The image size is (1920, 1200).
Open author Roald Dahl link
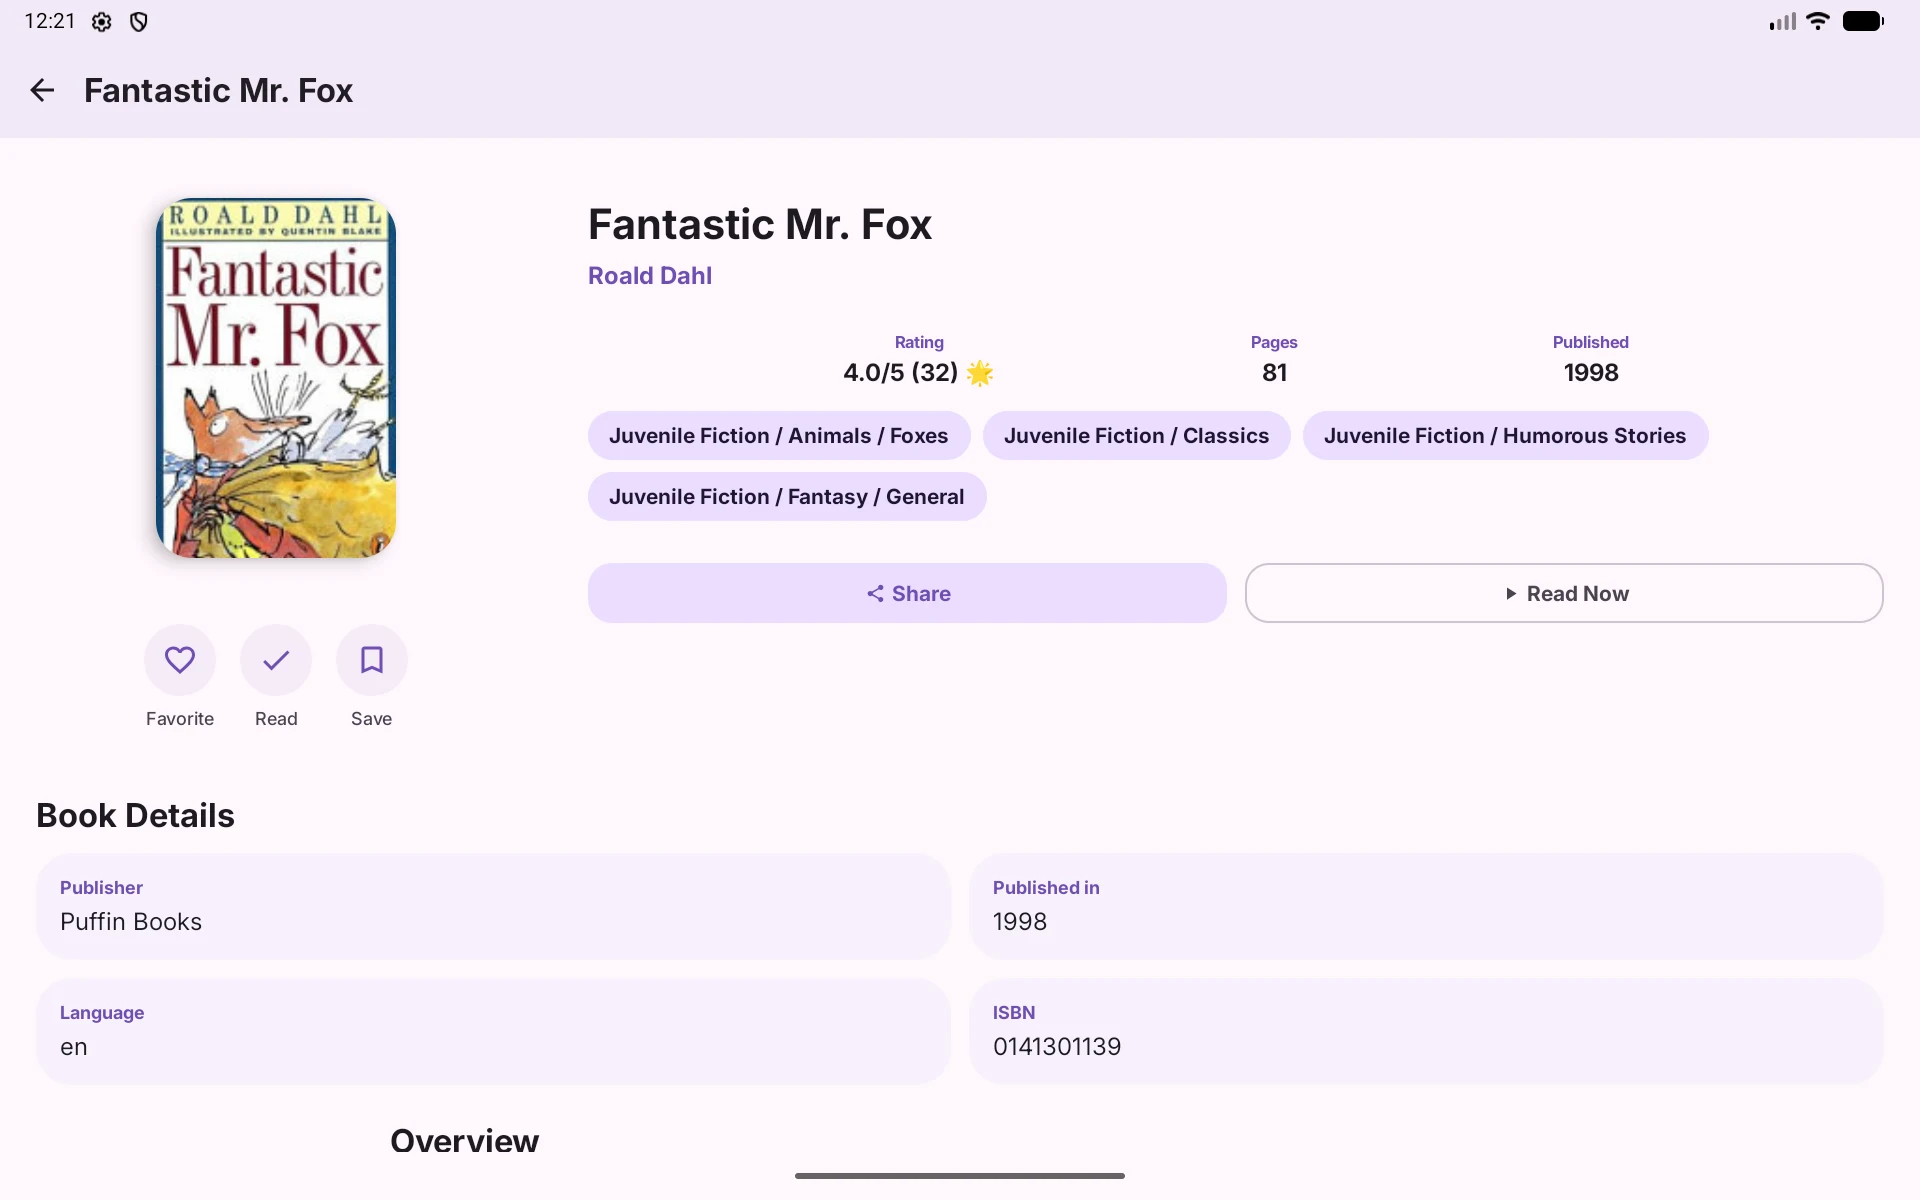(650, 276)
